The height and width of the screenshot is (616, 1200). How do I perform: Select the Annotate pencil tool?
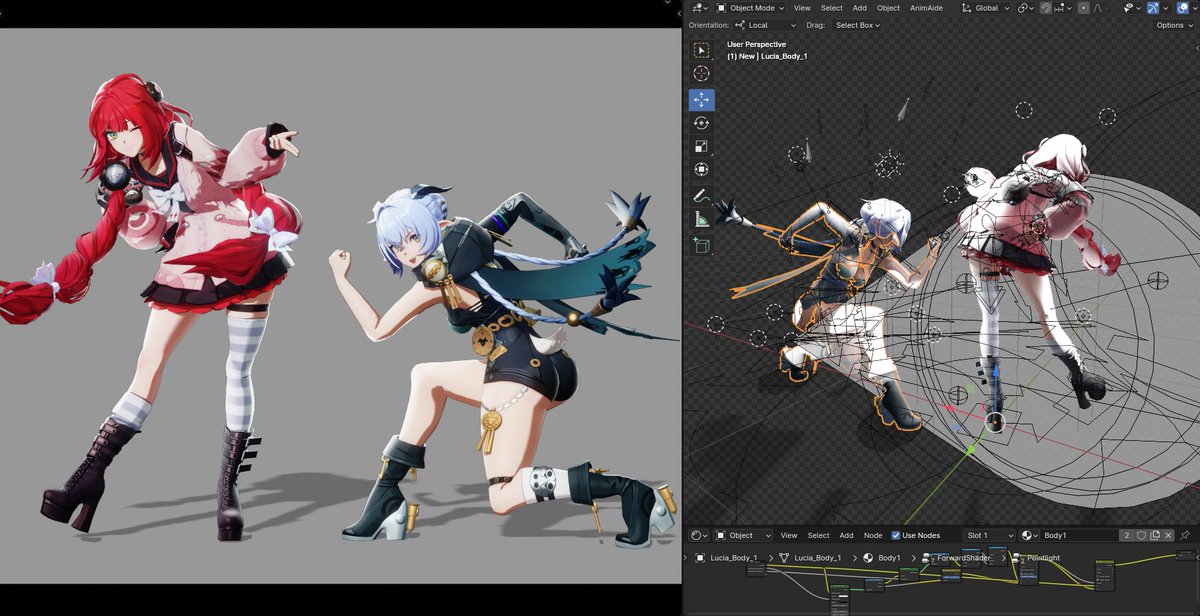point(701,196)
